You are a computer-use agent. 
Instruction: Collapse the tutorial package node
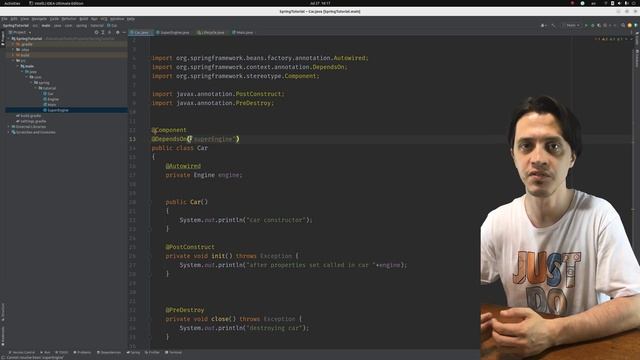pyautogui.click(x=36, y=88)
